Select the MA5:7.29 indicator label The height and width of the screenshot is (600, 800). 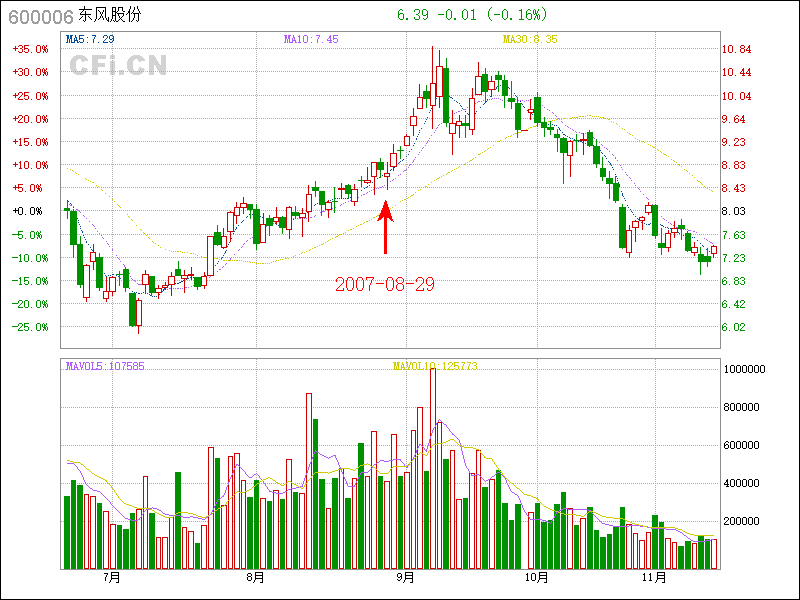tap(90, 39)
